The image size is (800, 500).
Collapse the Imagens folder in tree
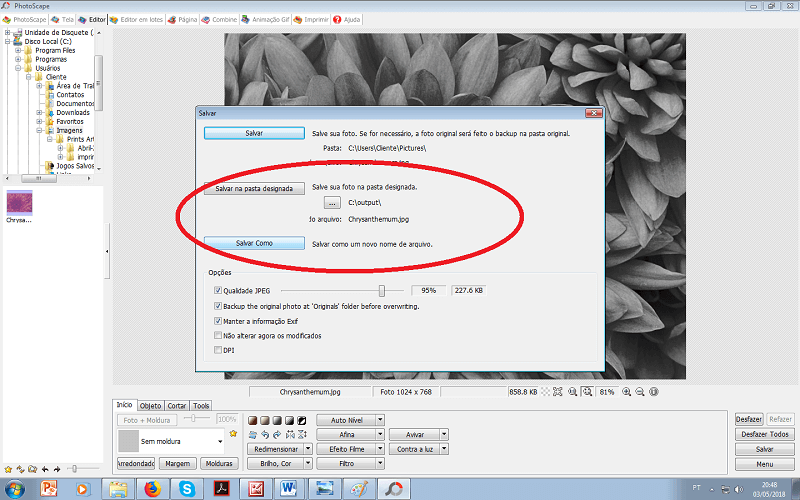click(x=39, y=130)
